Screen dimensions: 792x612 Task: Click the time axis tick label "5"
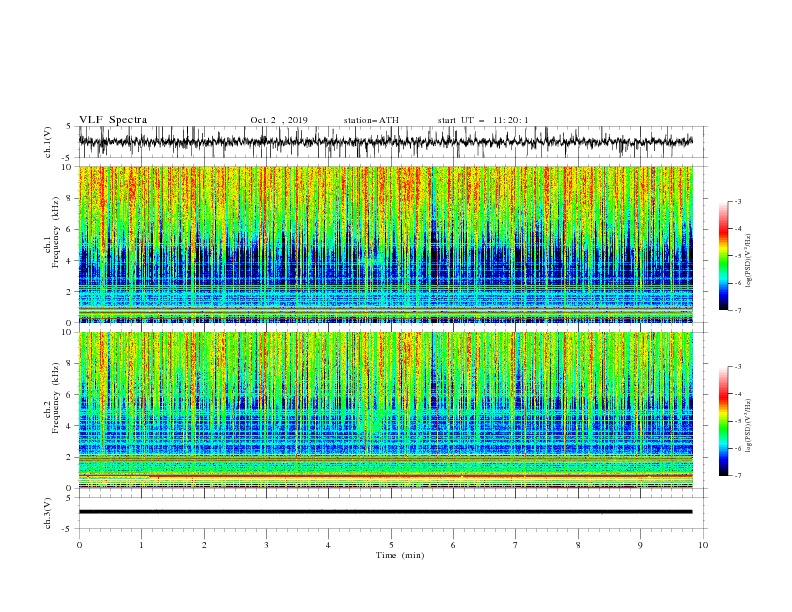(x=391, y=545)
